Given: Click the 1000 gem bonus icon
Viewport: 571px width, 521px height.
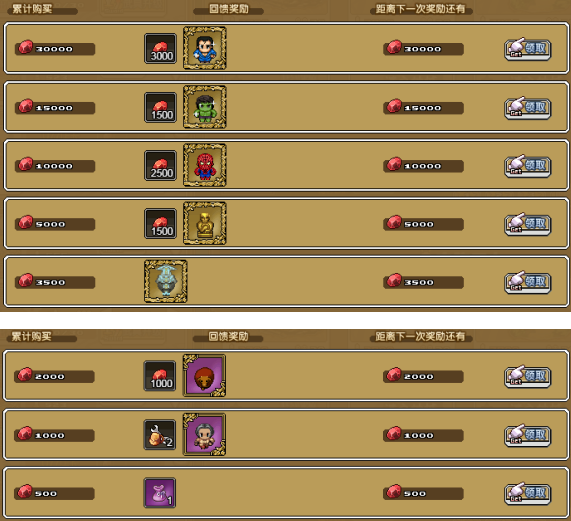Looking at the screenshot, I should tap(160, 376).
